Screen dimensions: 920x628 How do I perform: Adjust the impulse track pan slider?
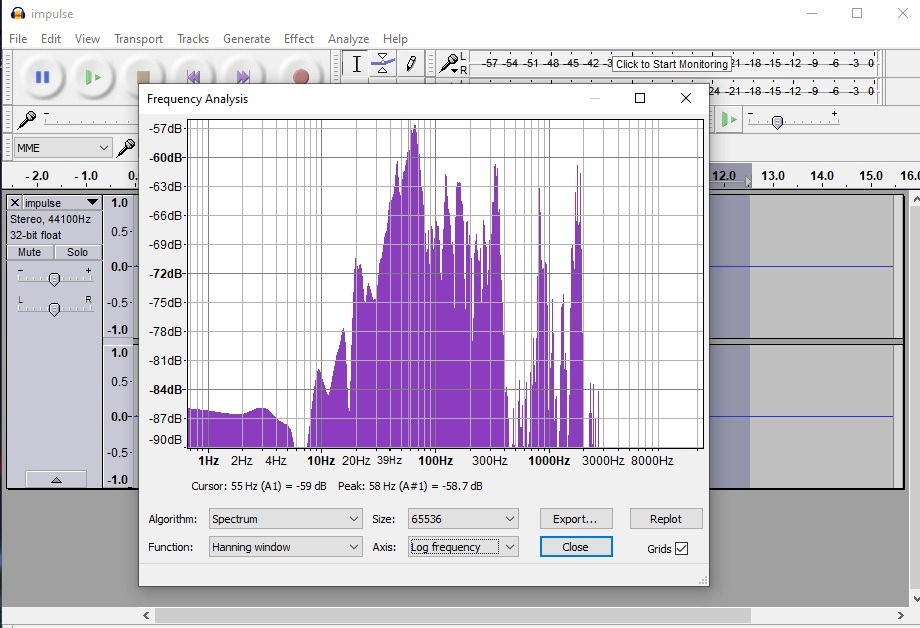[54, 309]
